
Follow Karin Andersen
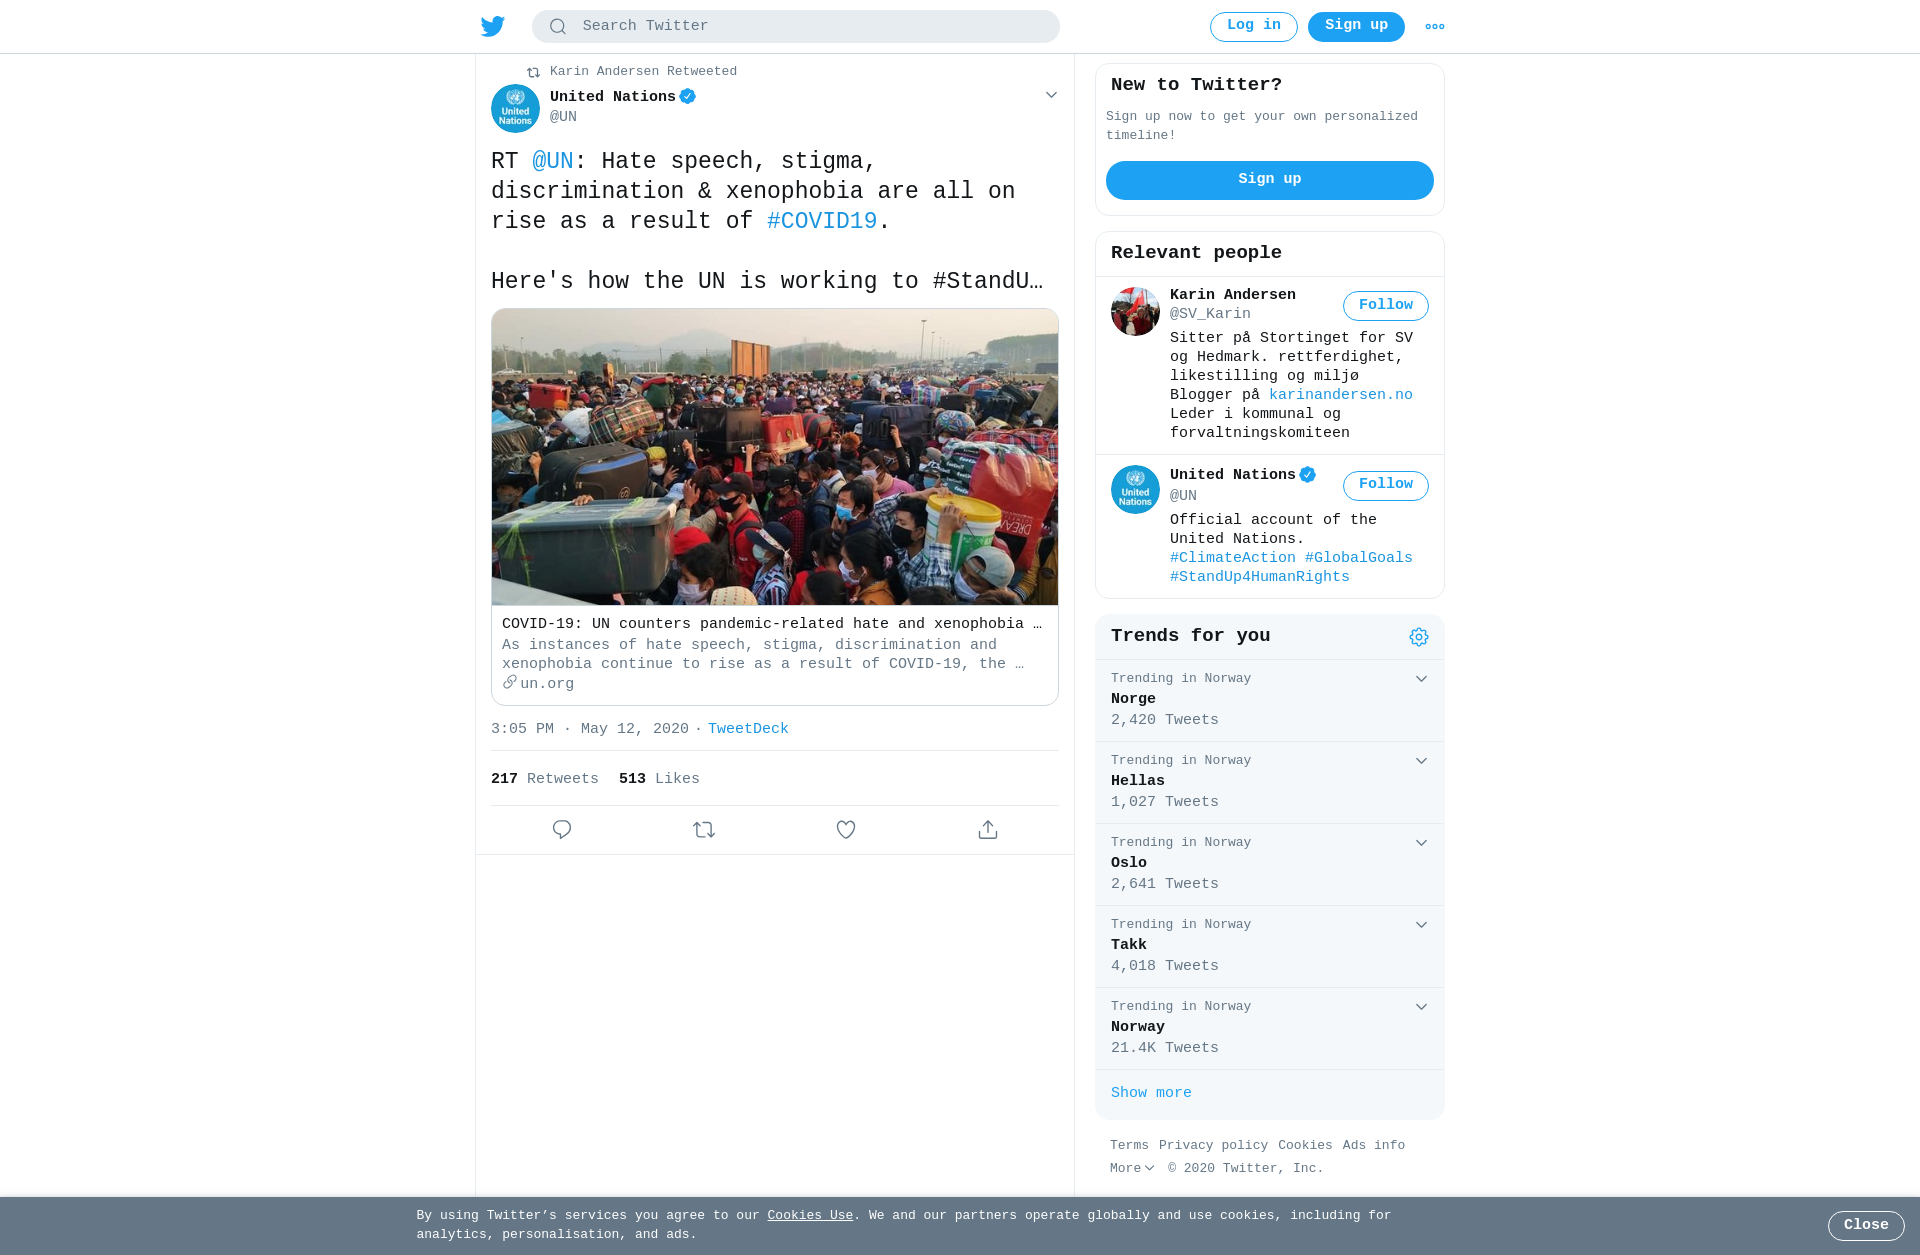[x=1386, y=306]
